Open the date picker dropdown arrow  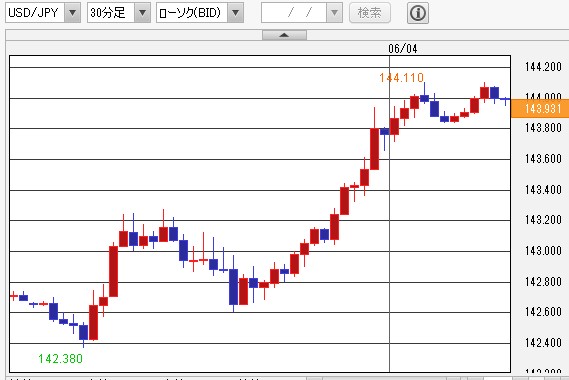(334, 13)
